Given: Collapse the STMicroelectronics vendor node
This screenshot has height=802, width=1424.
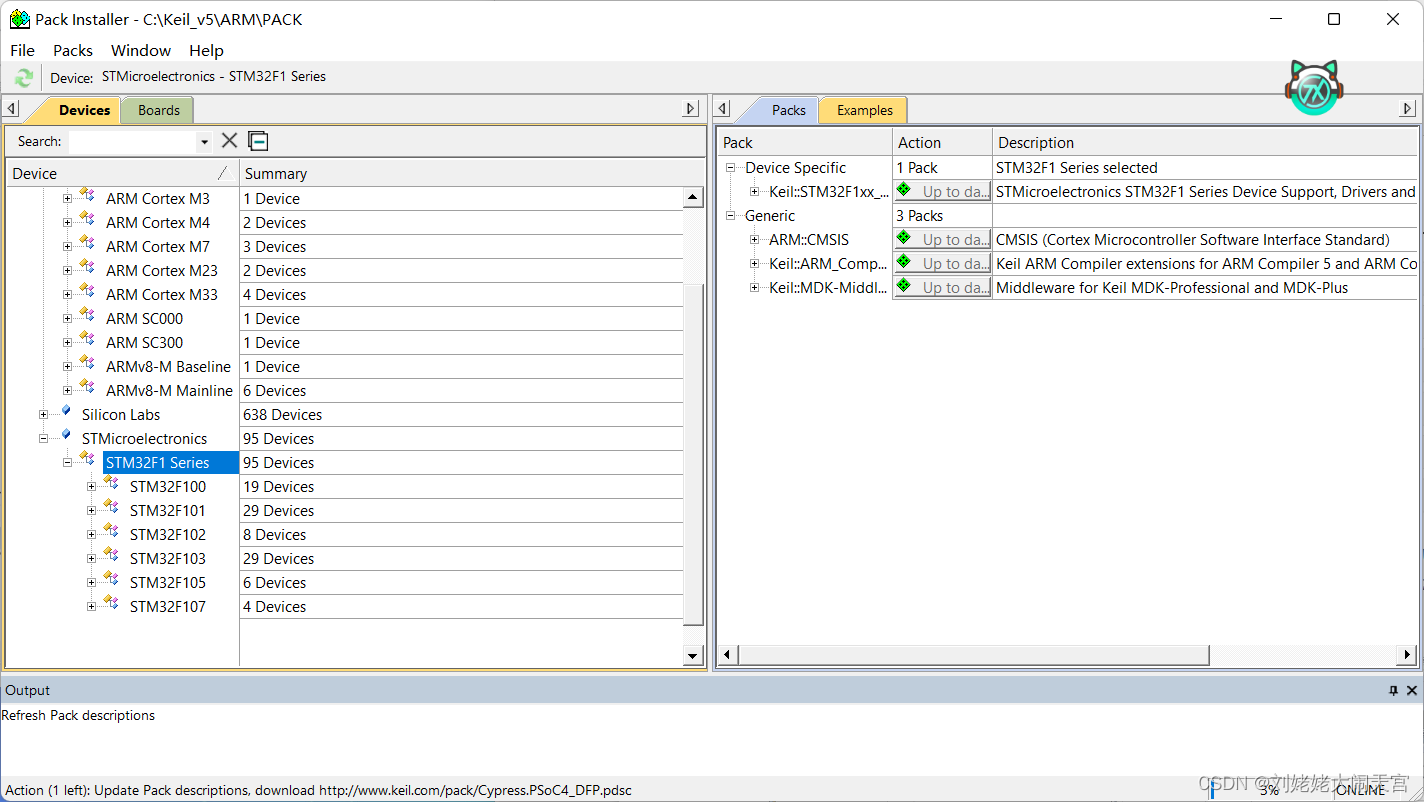Looking at the screenshot, I should click(43, 438).
